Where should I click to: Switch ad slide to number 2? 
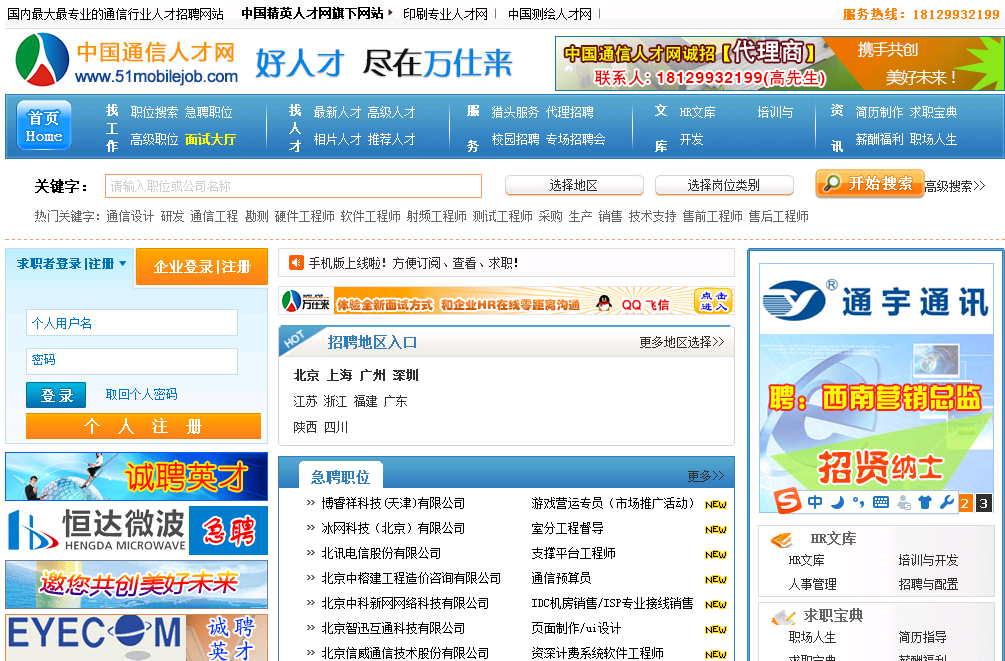965,503
